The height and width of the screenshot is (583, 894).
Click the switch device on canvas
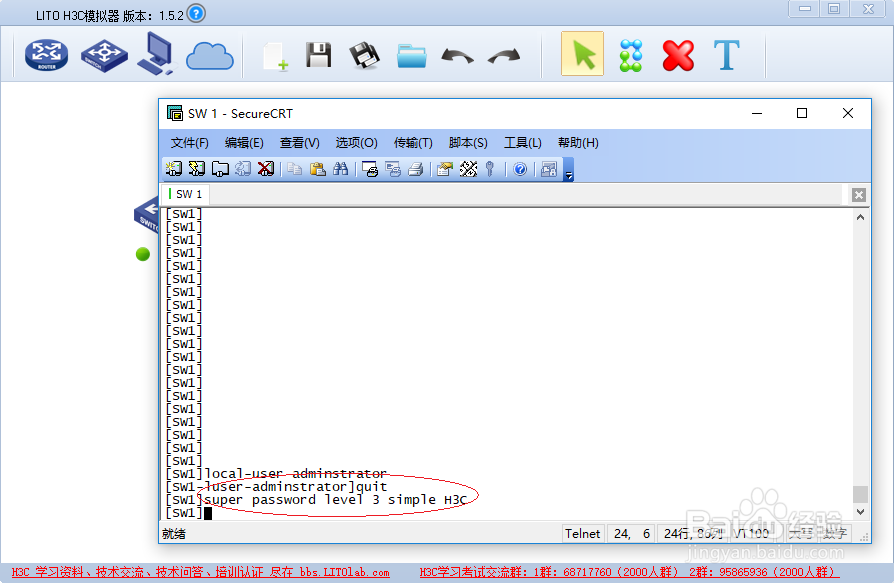point(147,214)
